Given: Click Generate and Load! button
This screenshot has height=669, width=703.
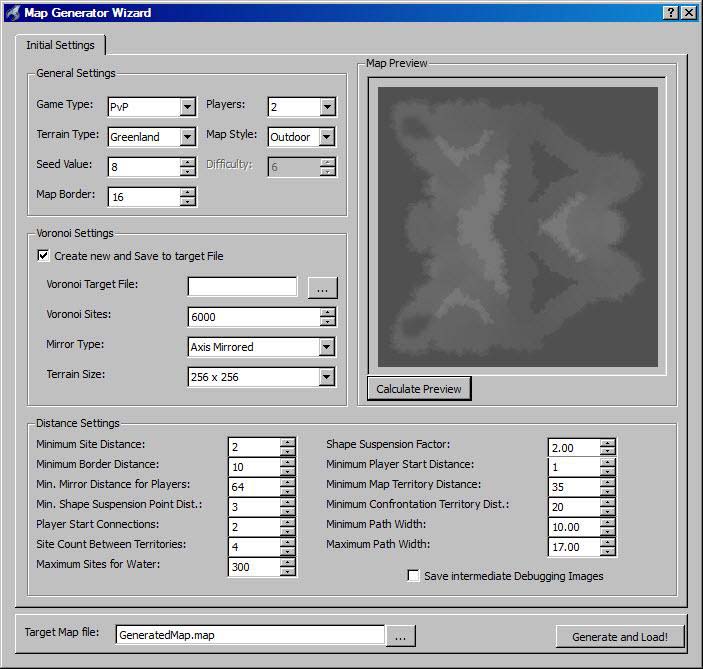Looking at the screenshot, I should [x=619, y=636].
